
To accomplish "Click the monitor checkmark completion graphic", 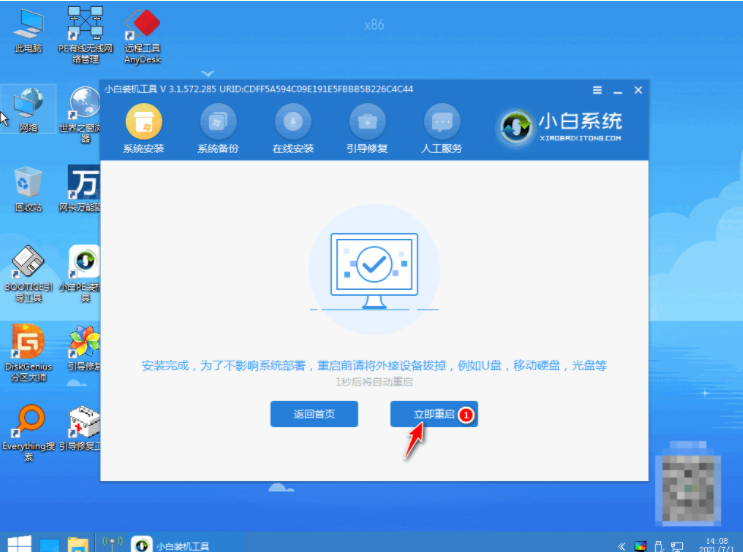I will pos(374,270).
